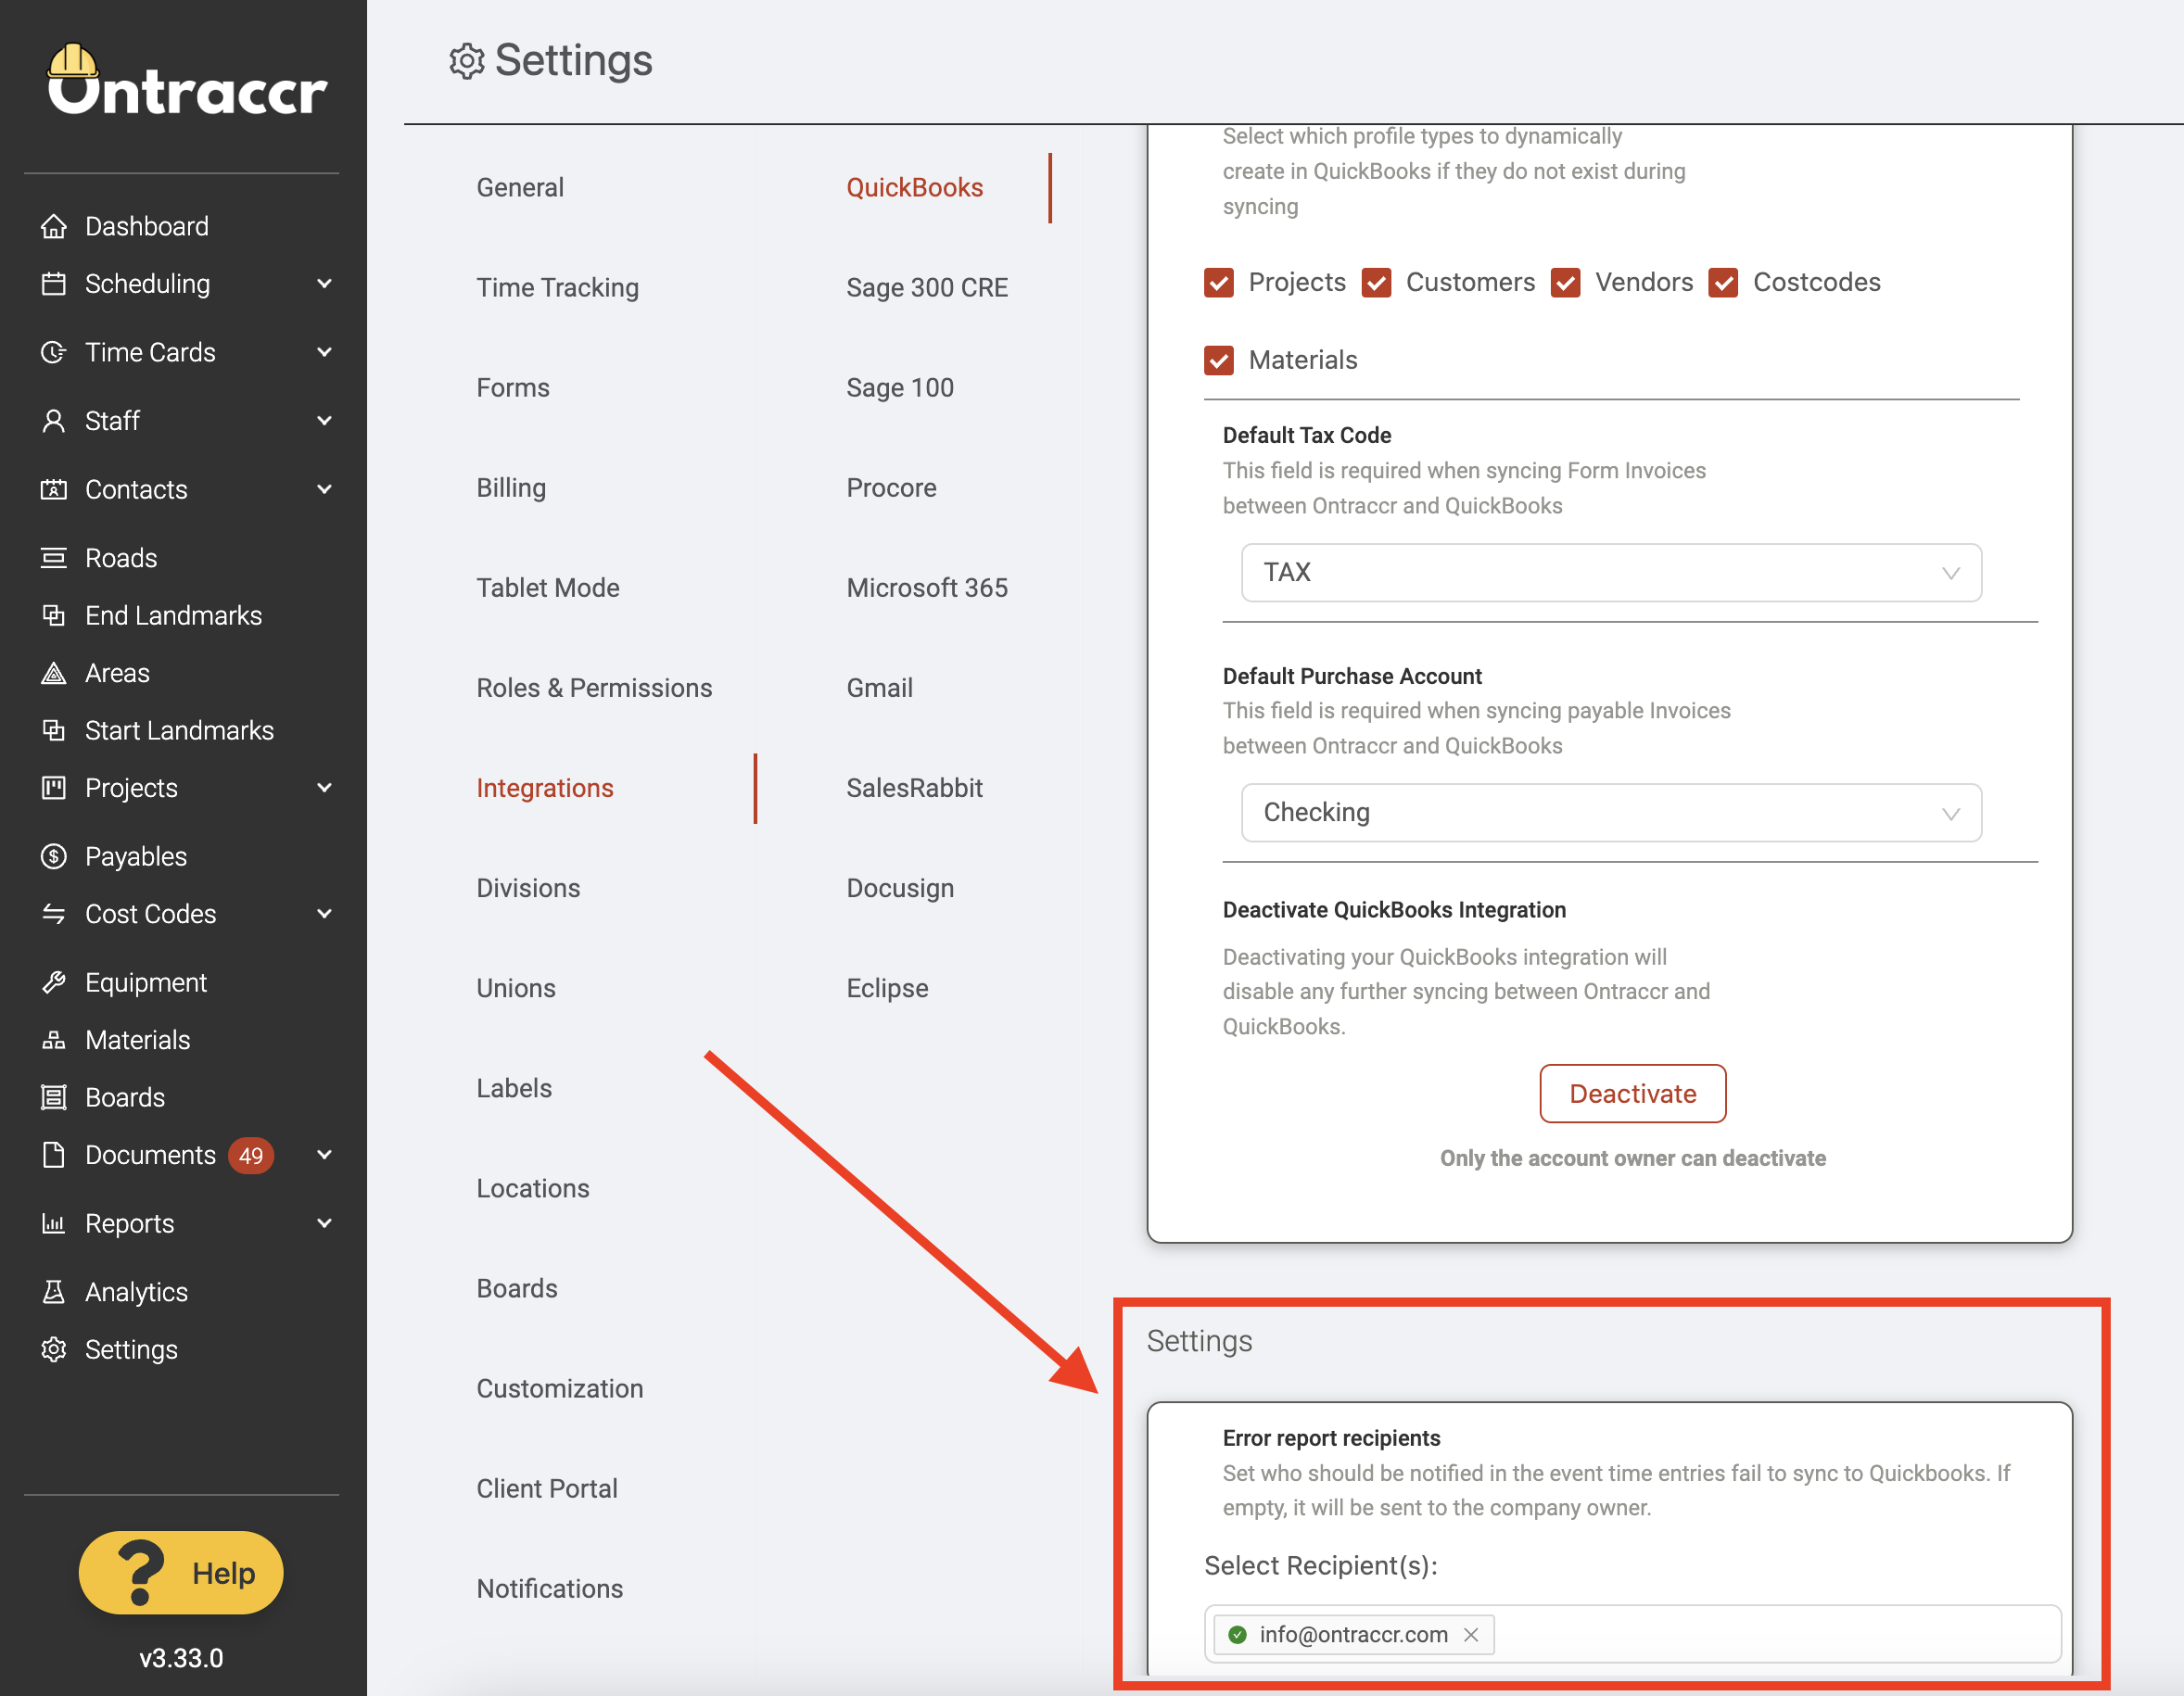2184x1696 pixels.
Task: Click the Equipment wrench icon
Action: coord(54,982)
